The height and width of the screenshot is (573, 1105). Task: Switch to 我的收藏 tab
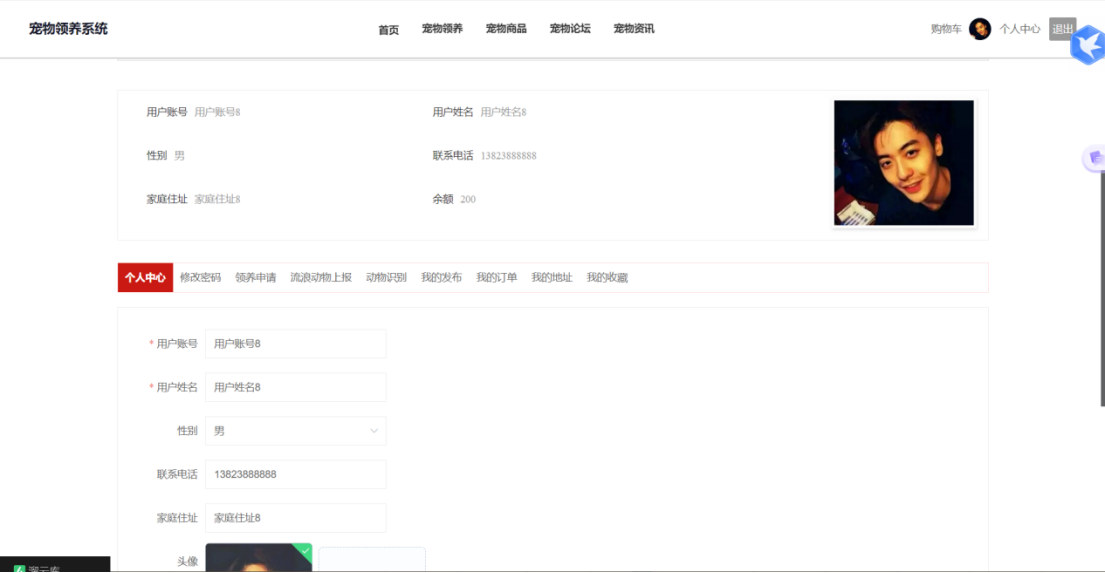point(607,278)
